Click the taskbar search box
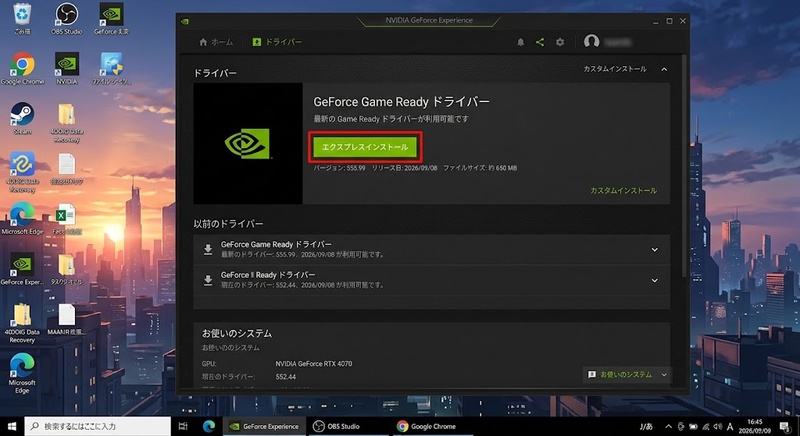Viewport: 800px width, 436px height. [97, 426]
